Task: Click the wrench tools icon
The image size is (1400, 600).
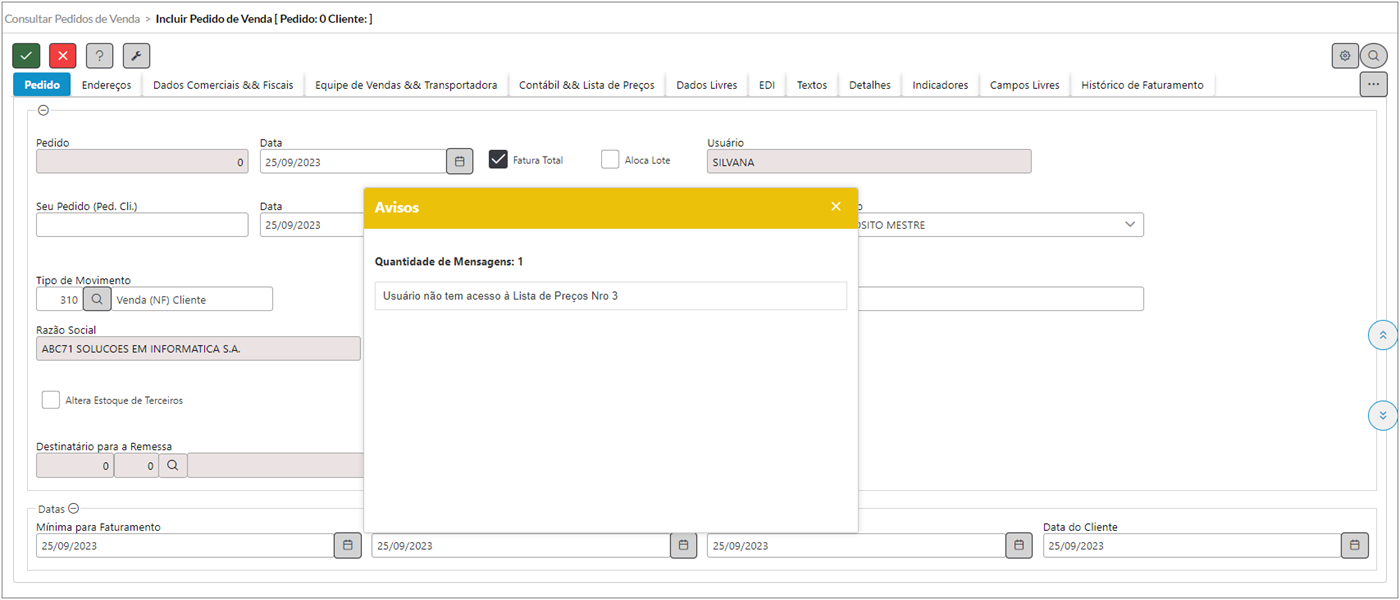Action: (x=136, y=56)
